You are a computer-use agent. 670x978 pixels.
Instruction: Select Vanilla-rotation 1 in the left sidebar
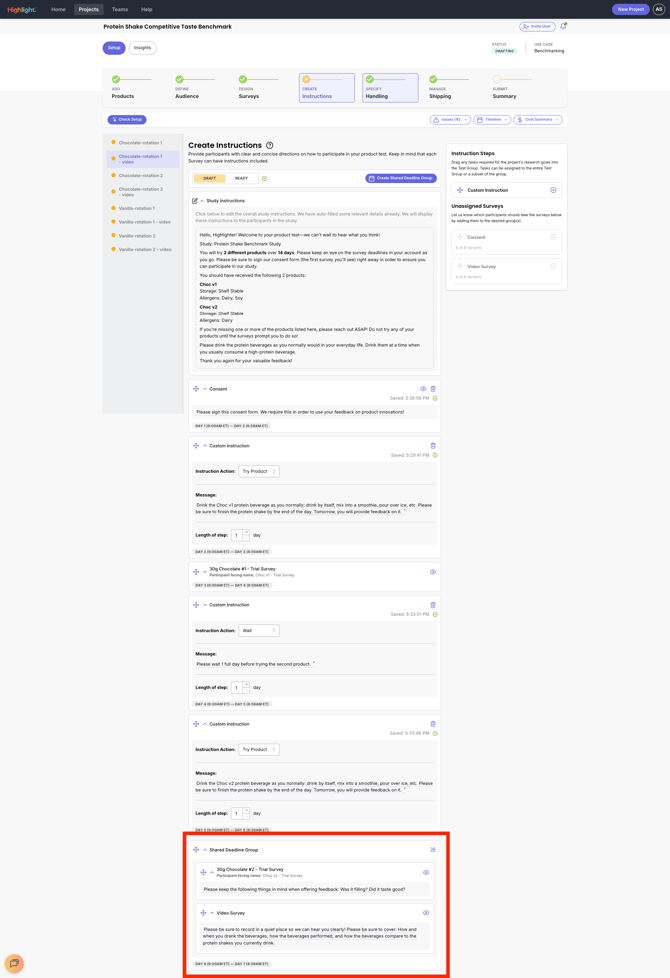pyautogui.click(x=136, y=208)
